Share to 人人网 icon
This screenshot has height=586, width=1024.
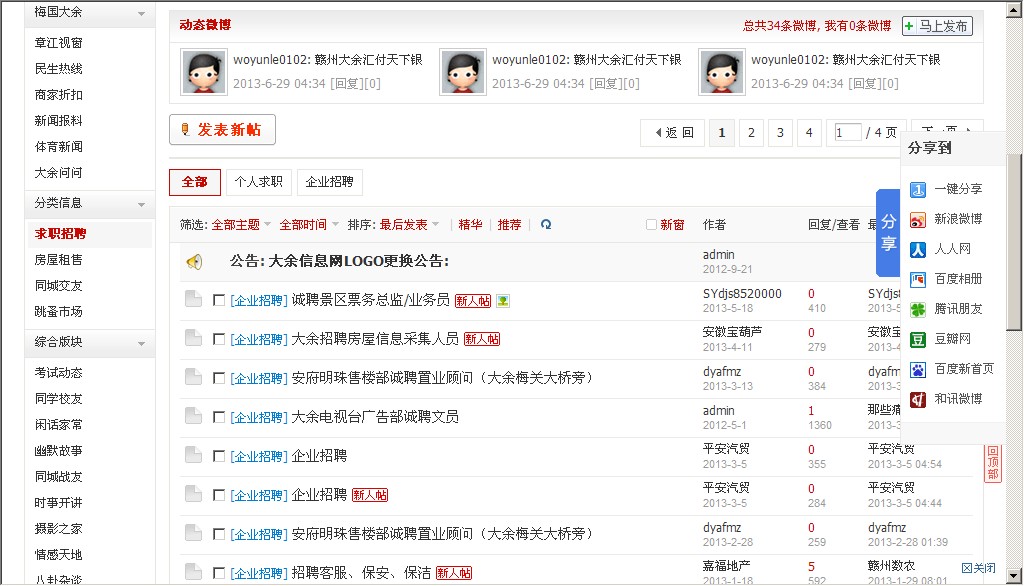coord(918,250)
